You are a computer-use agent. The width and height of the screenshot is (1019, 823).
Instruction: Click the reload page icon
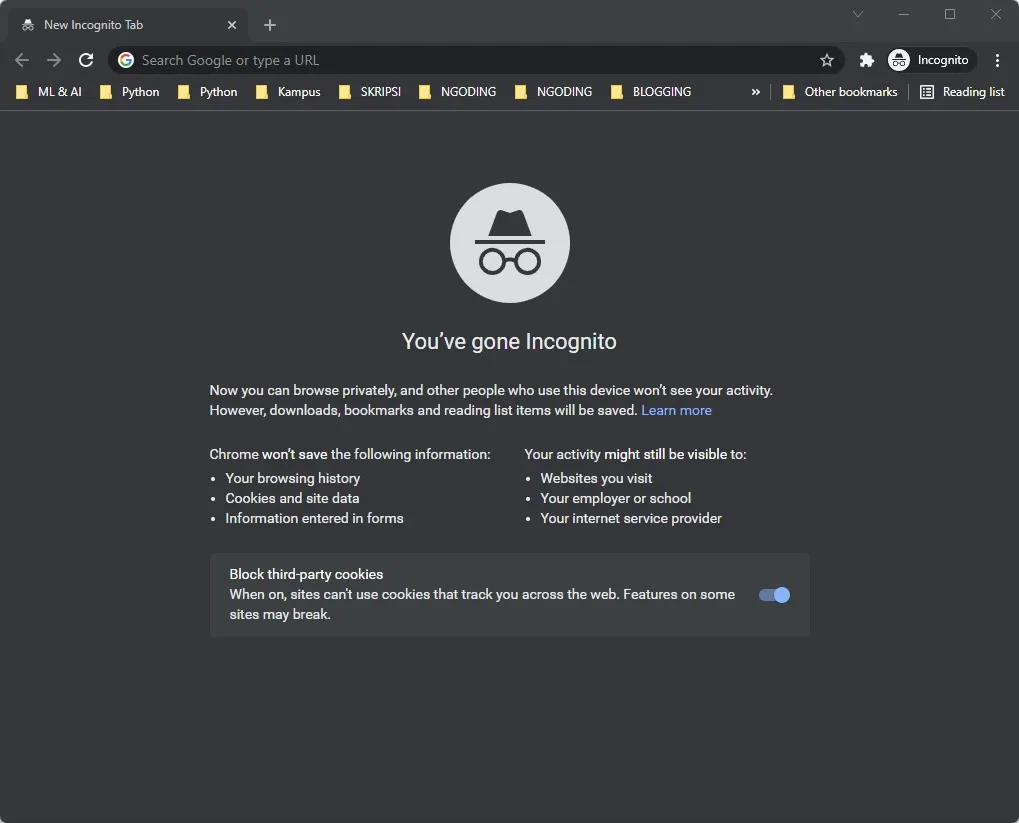(x=86, y=60)
